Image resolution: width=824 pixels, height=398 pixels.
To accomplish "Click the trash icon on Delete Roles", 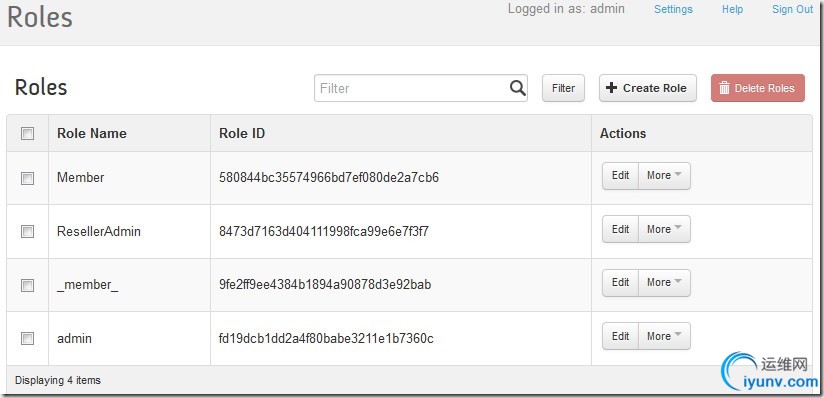I will [724, 88].
